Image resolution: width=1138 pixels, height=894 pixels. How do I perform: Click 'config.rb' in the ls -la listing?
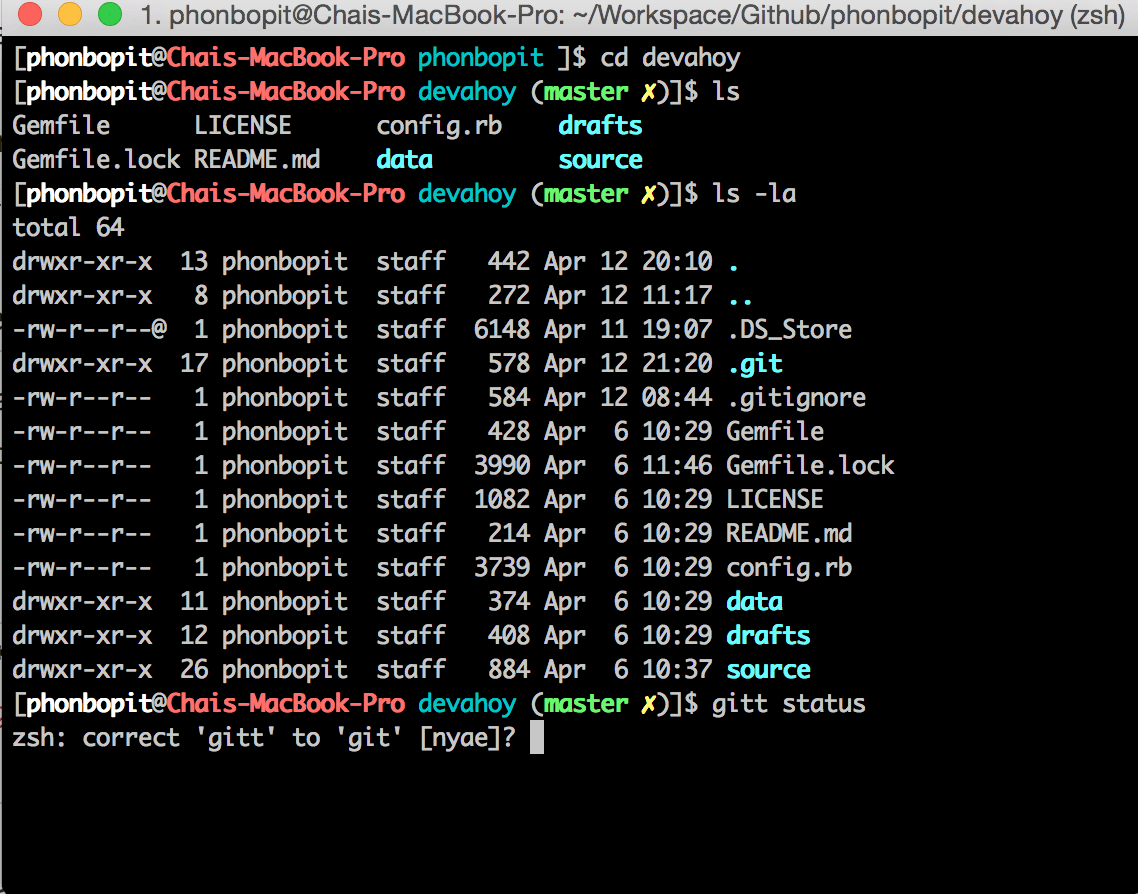(790, 568)
